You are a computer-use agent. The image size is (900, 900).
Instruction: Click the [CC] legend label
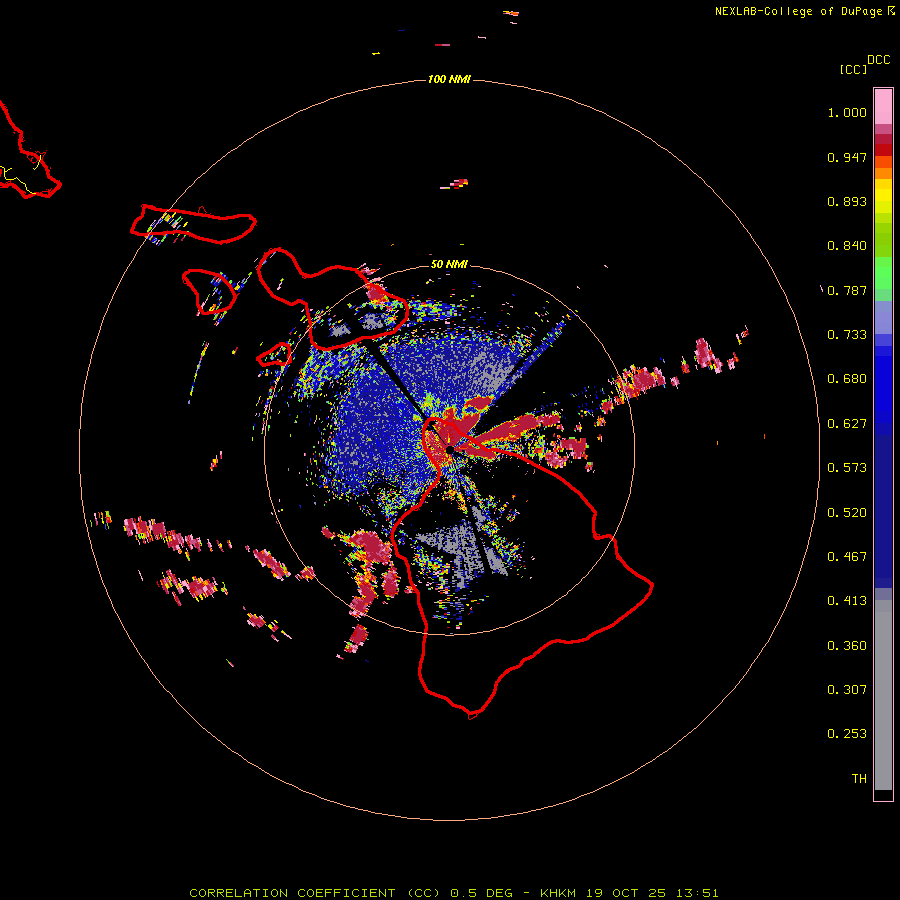tap(853, 69)
